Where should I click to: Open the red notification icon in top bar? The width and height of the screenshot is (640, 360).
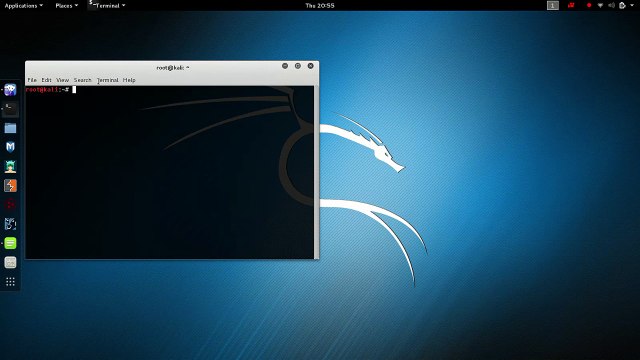coord(571,5)
